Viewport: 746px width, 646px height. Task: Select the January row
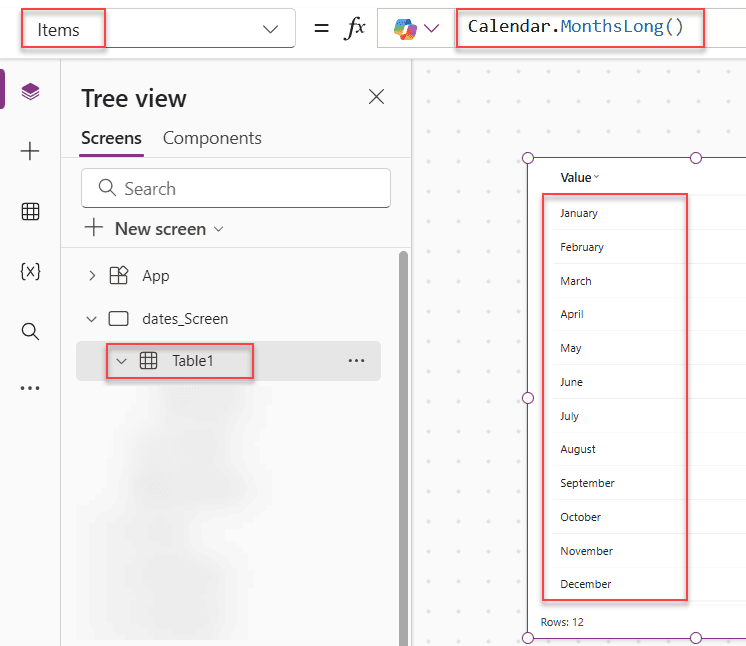579,213
